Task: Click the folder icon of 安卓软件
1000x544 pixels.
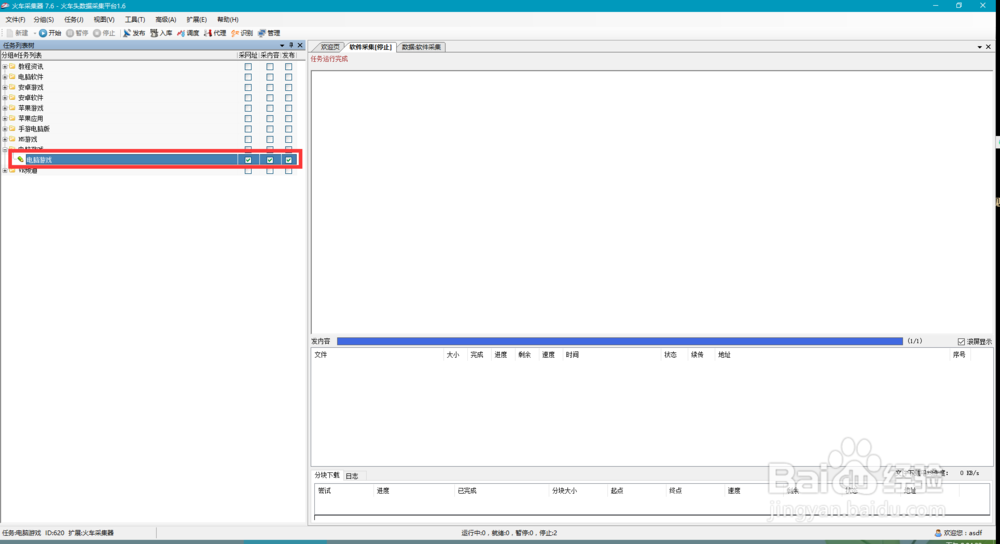Action: pyautogui.click(x=12, y=98)
